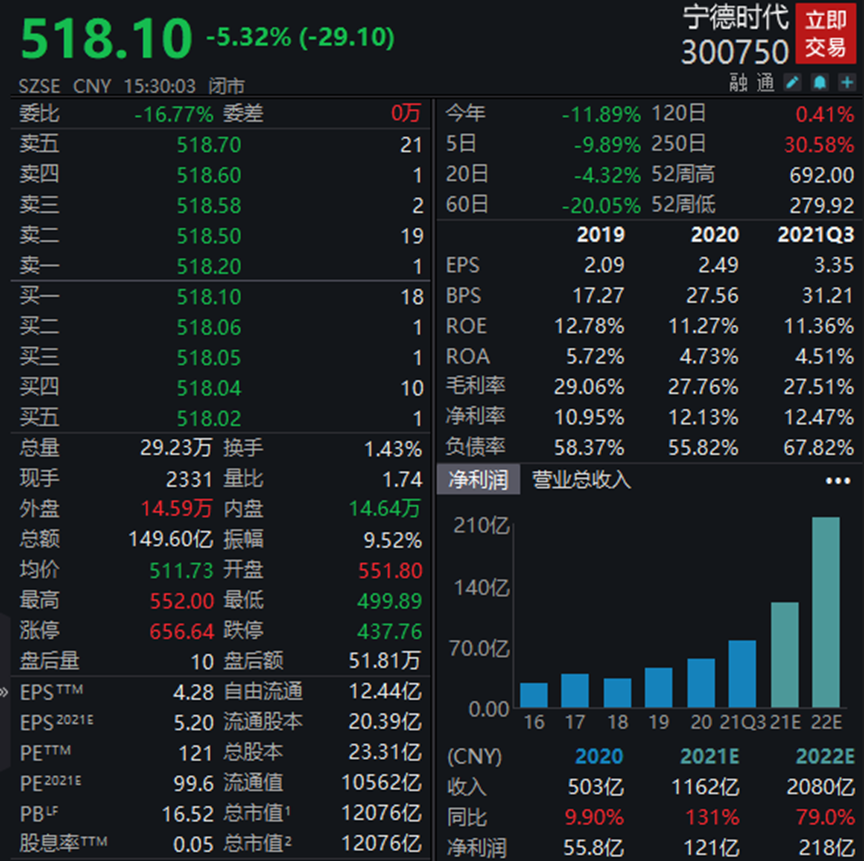The width and height of the screenshot is (864, 861).
Task: Select sell-three price 518.58
Action: tap(209, 205)
